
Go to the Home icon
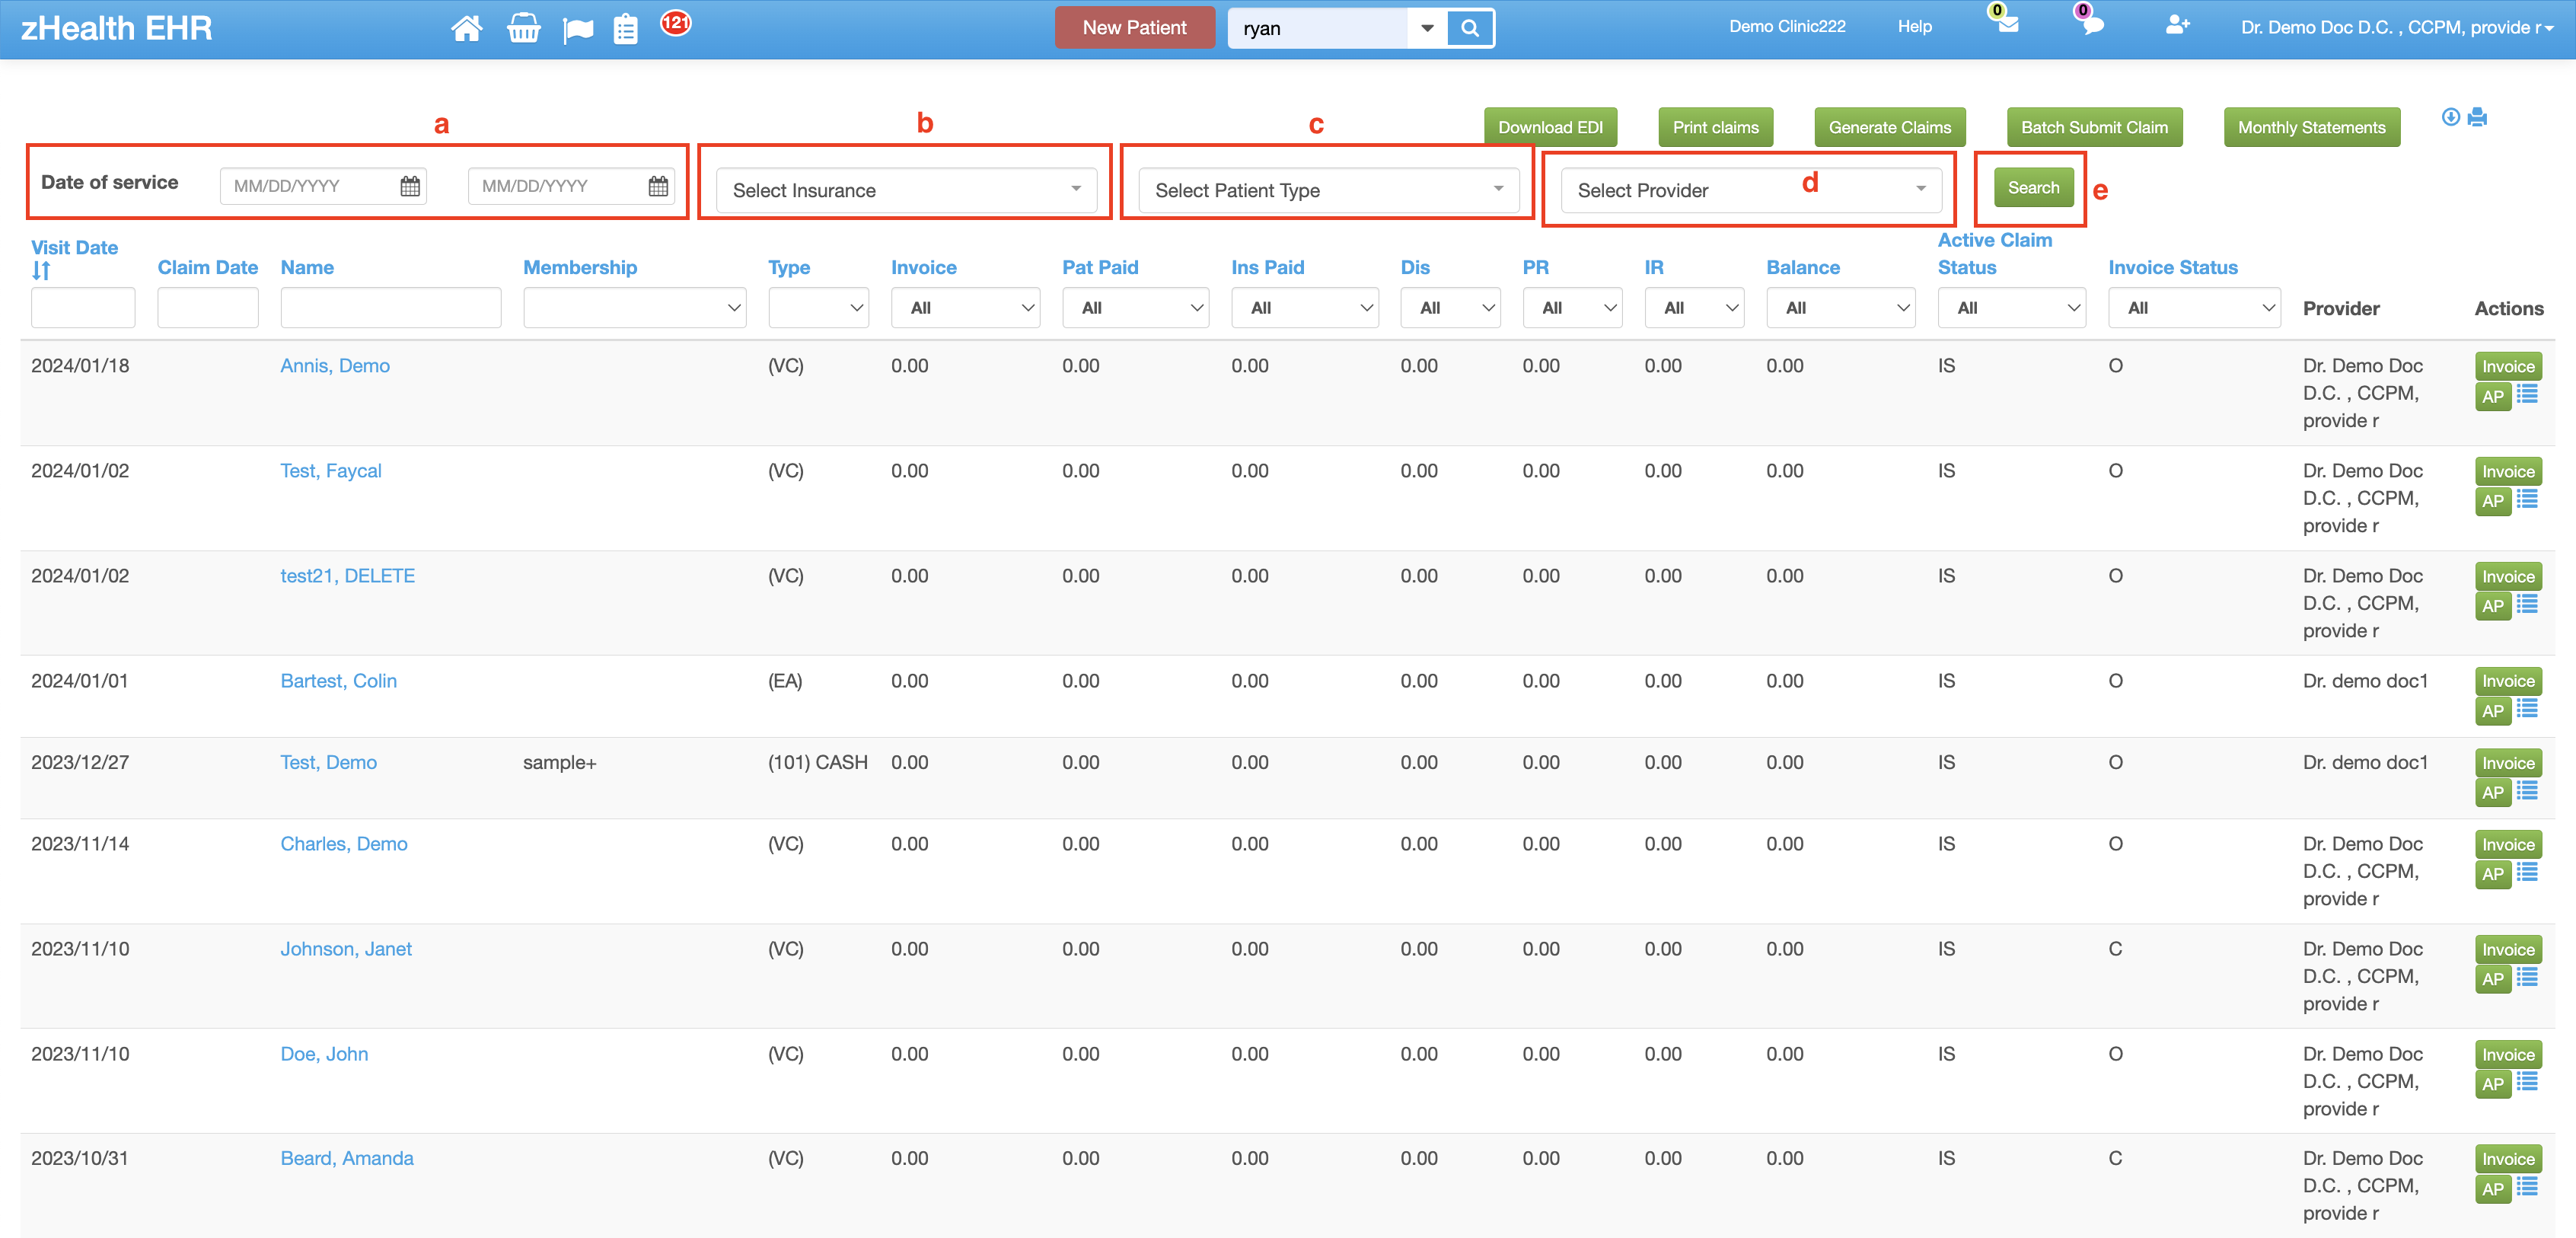point(466,28)
